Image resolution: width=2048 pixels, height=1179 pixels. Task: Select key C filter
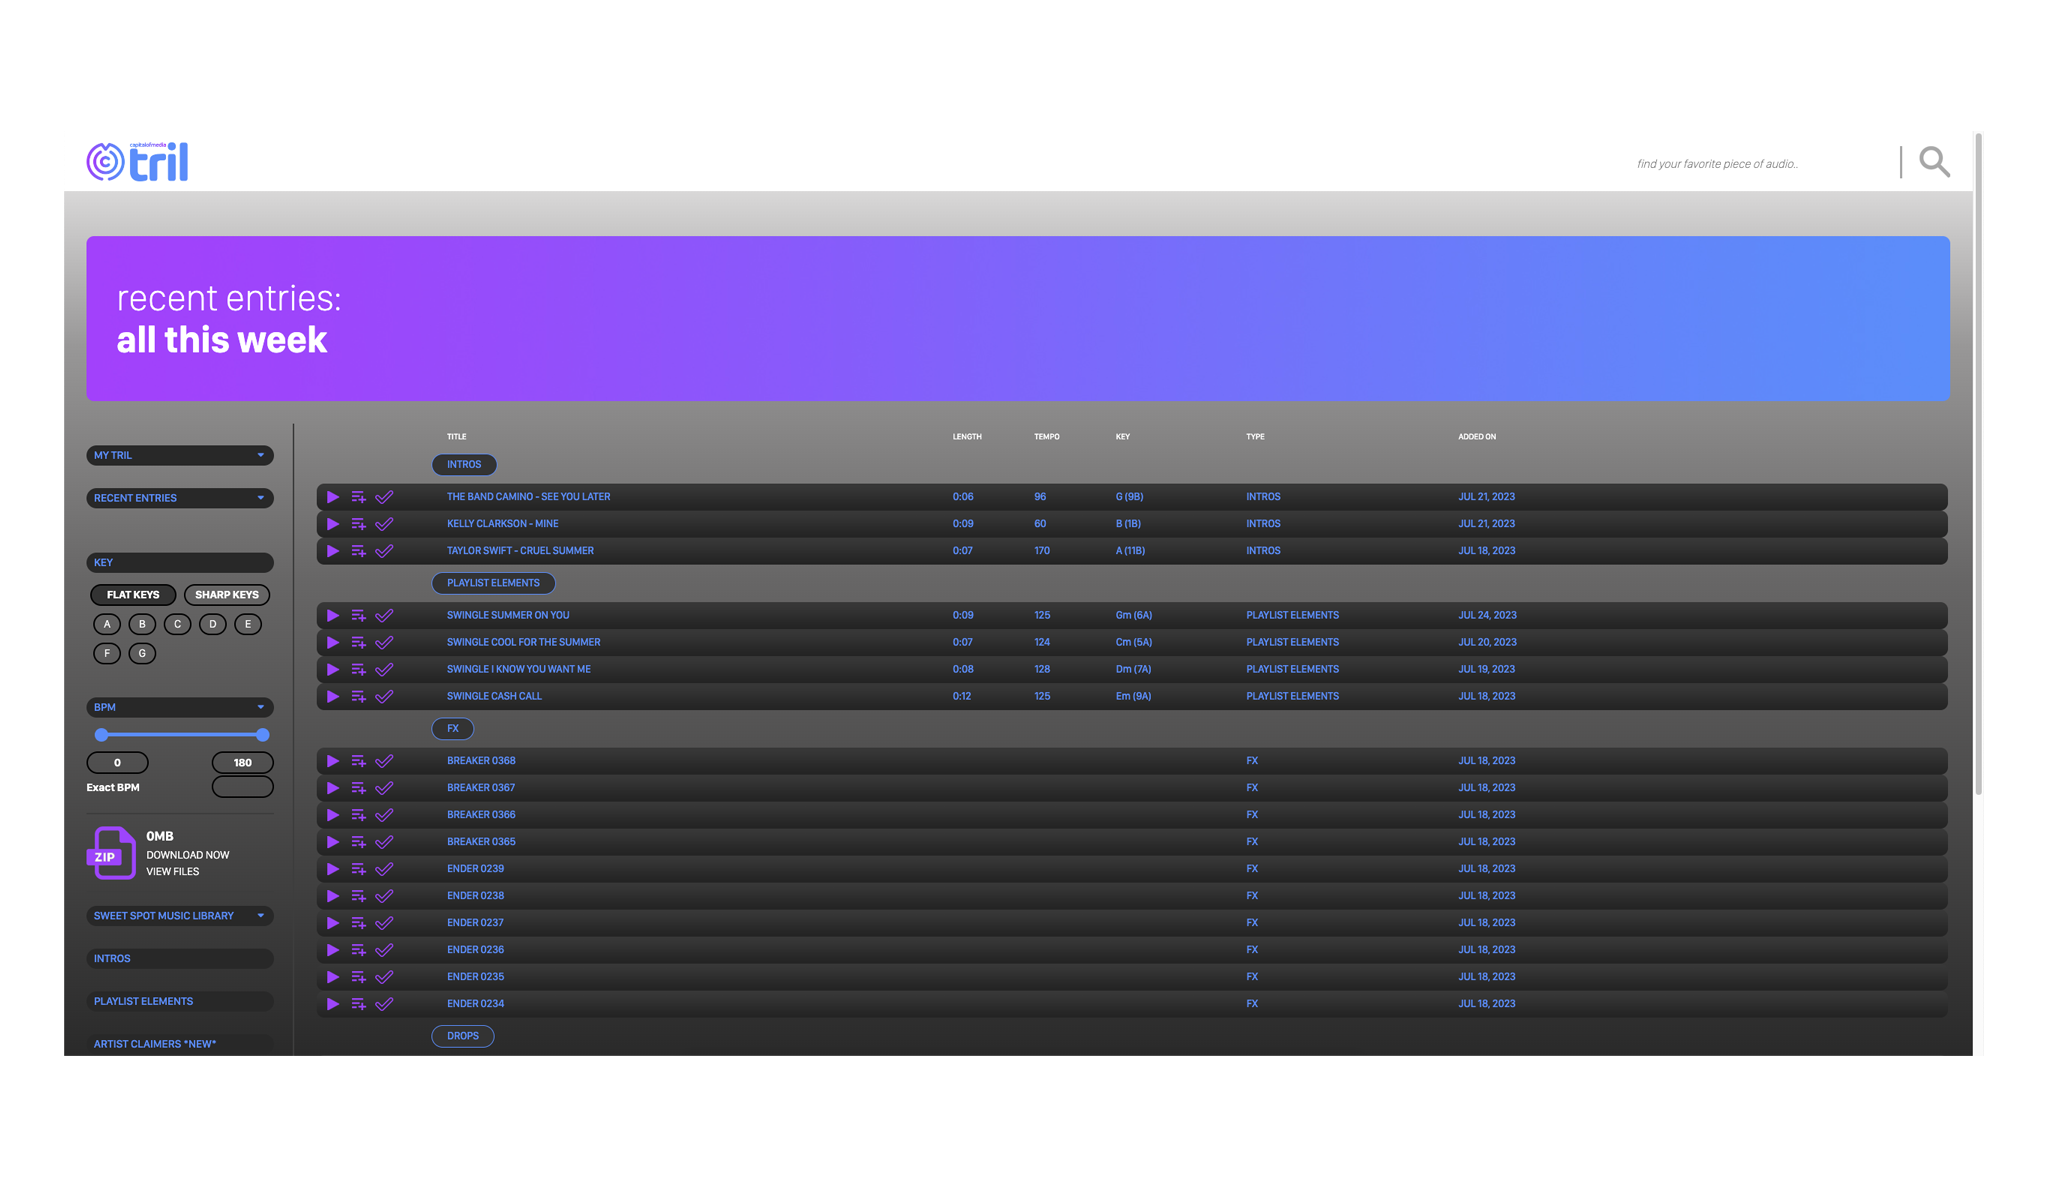[x=177, y=624]
